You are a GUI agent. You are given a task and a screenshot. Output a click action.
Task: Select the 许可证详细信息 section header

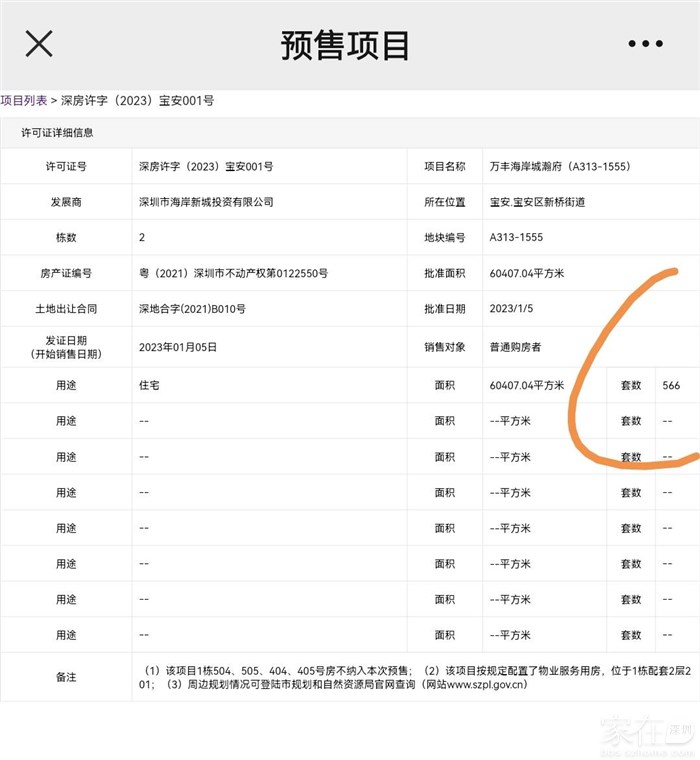coord(58,132)
